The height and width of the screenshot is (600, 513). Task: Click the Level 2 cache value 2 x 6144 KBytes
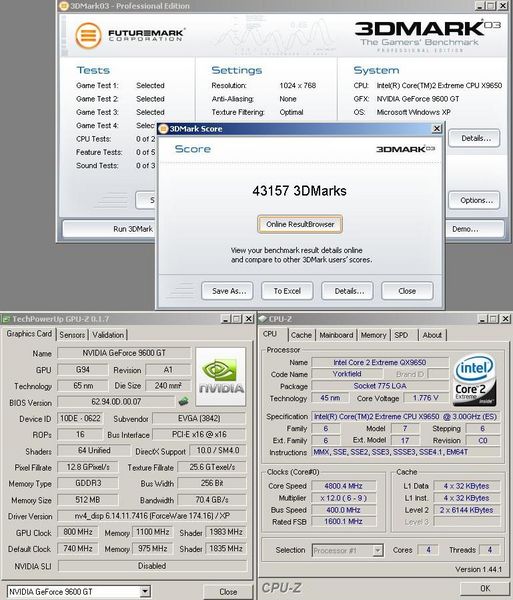pyautogui.click(x=466, y=510)
